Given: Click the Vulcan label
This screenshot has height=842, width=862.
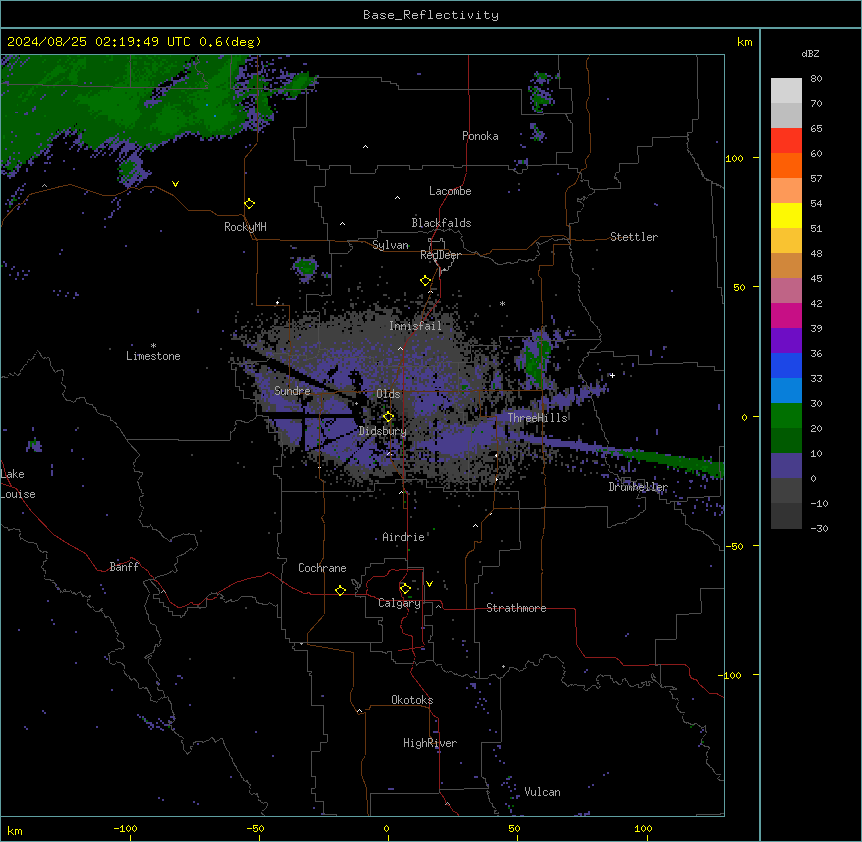Looking at the screenshot, I should [543, 792].
